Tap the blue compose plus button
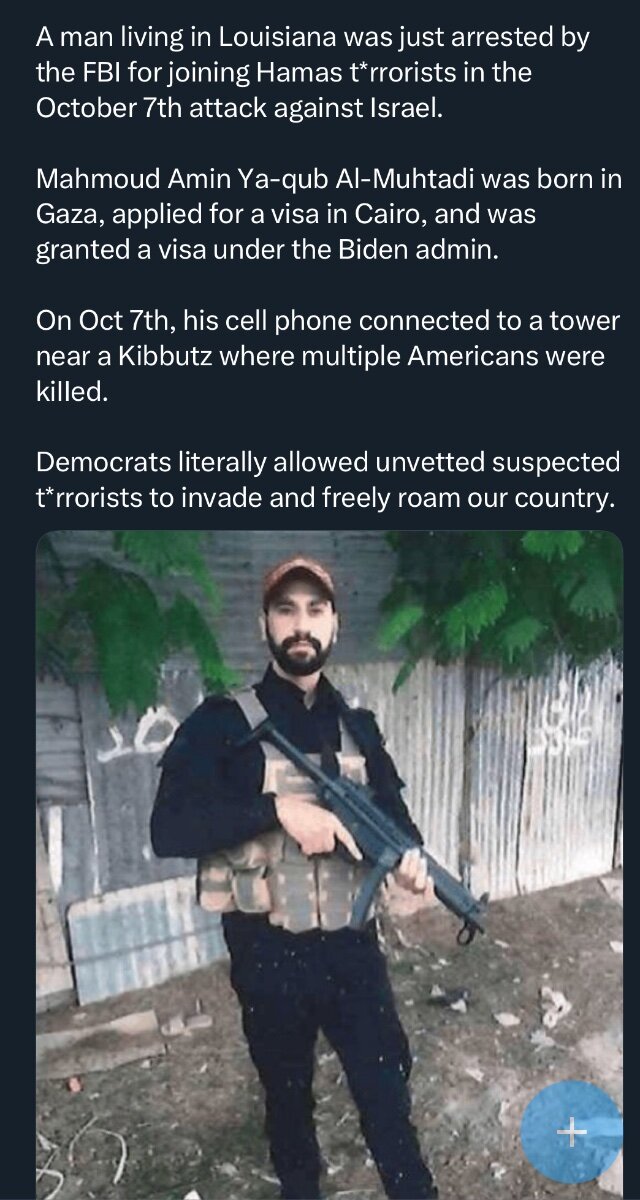 click(x=572, y=1132)
